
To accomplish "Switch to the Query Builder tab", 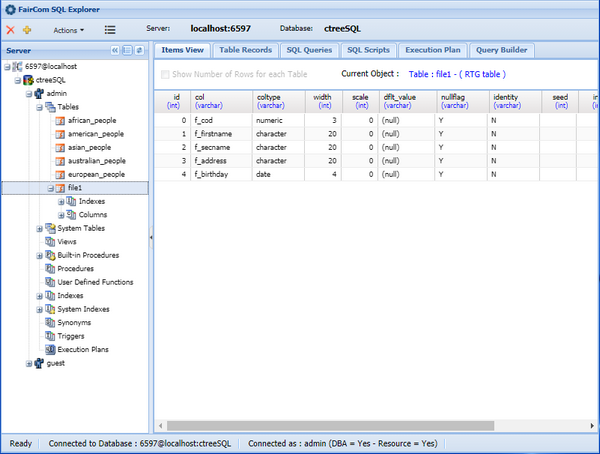I will pos(501,50).
